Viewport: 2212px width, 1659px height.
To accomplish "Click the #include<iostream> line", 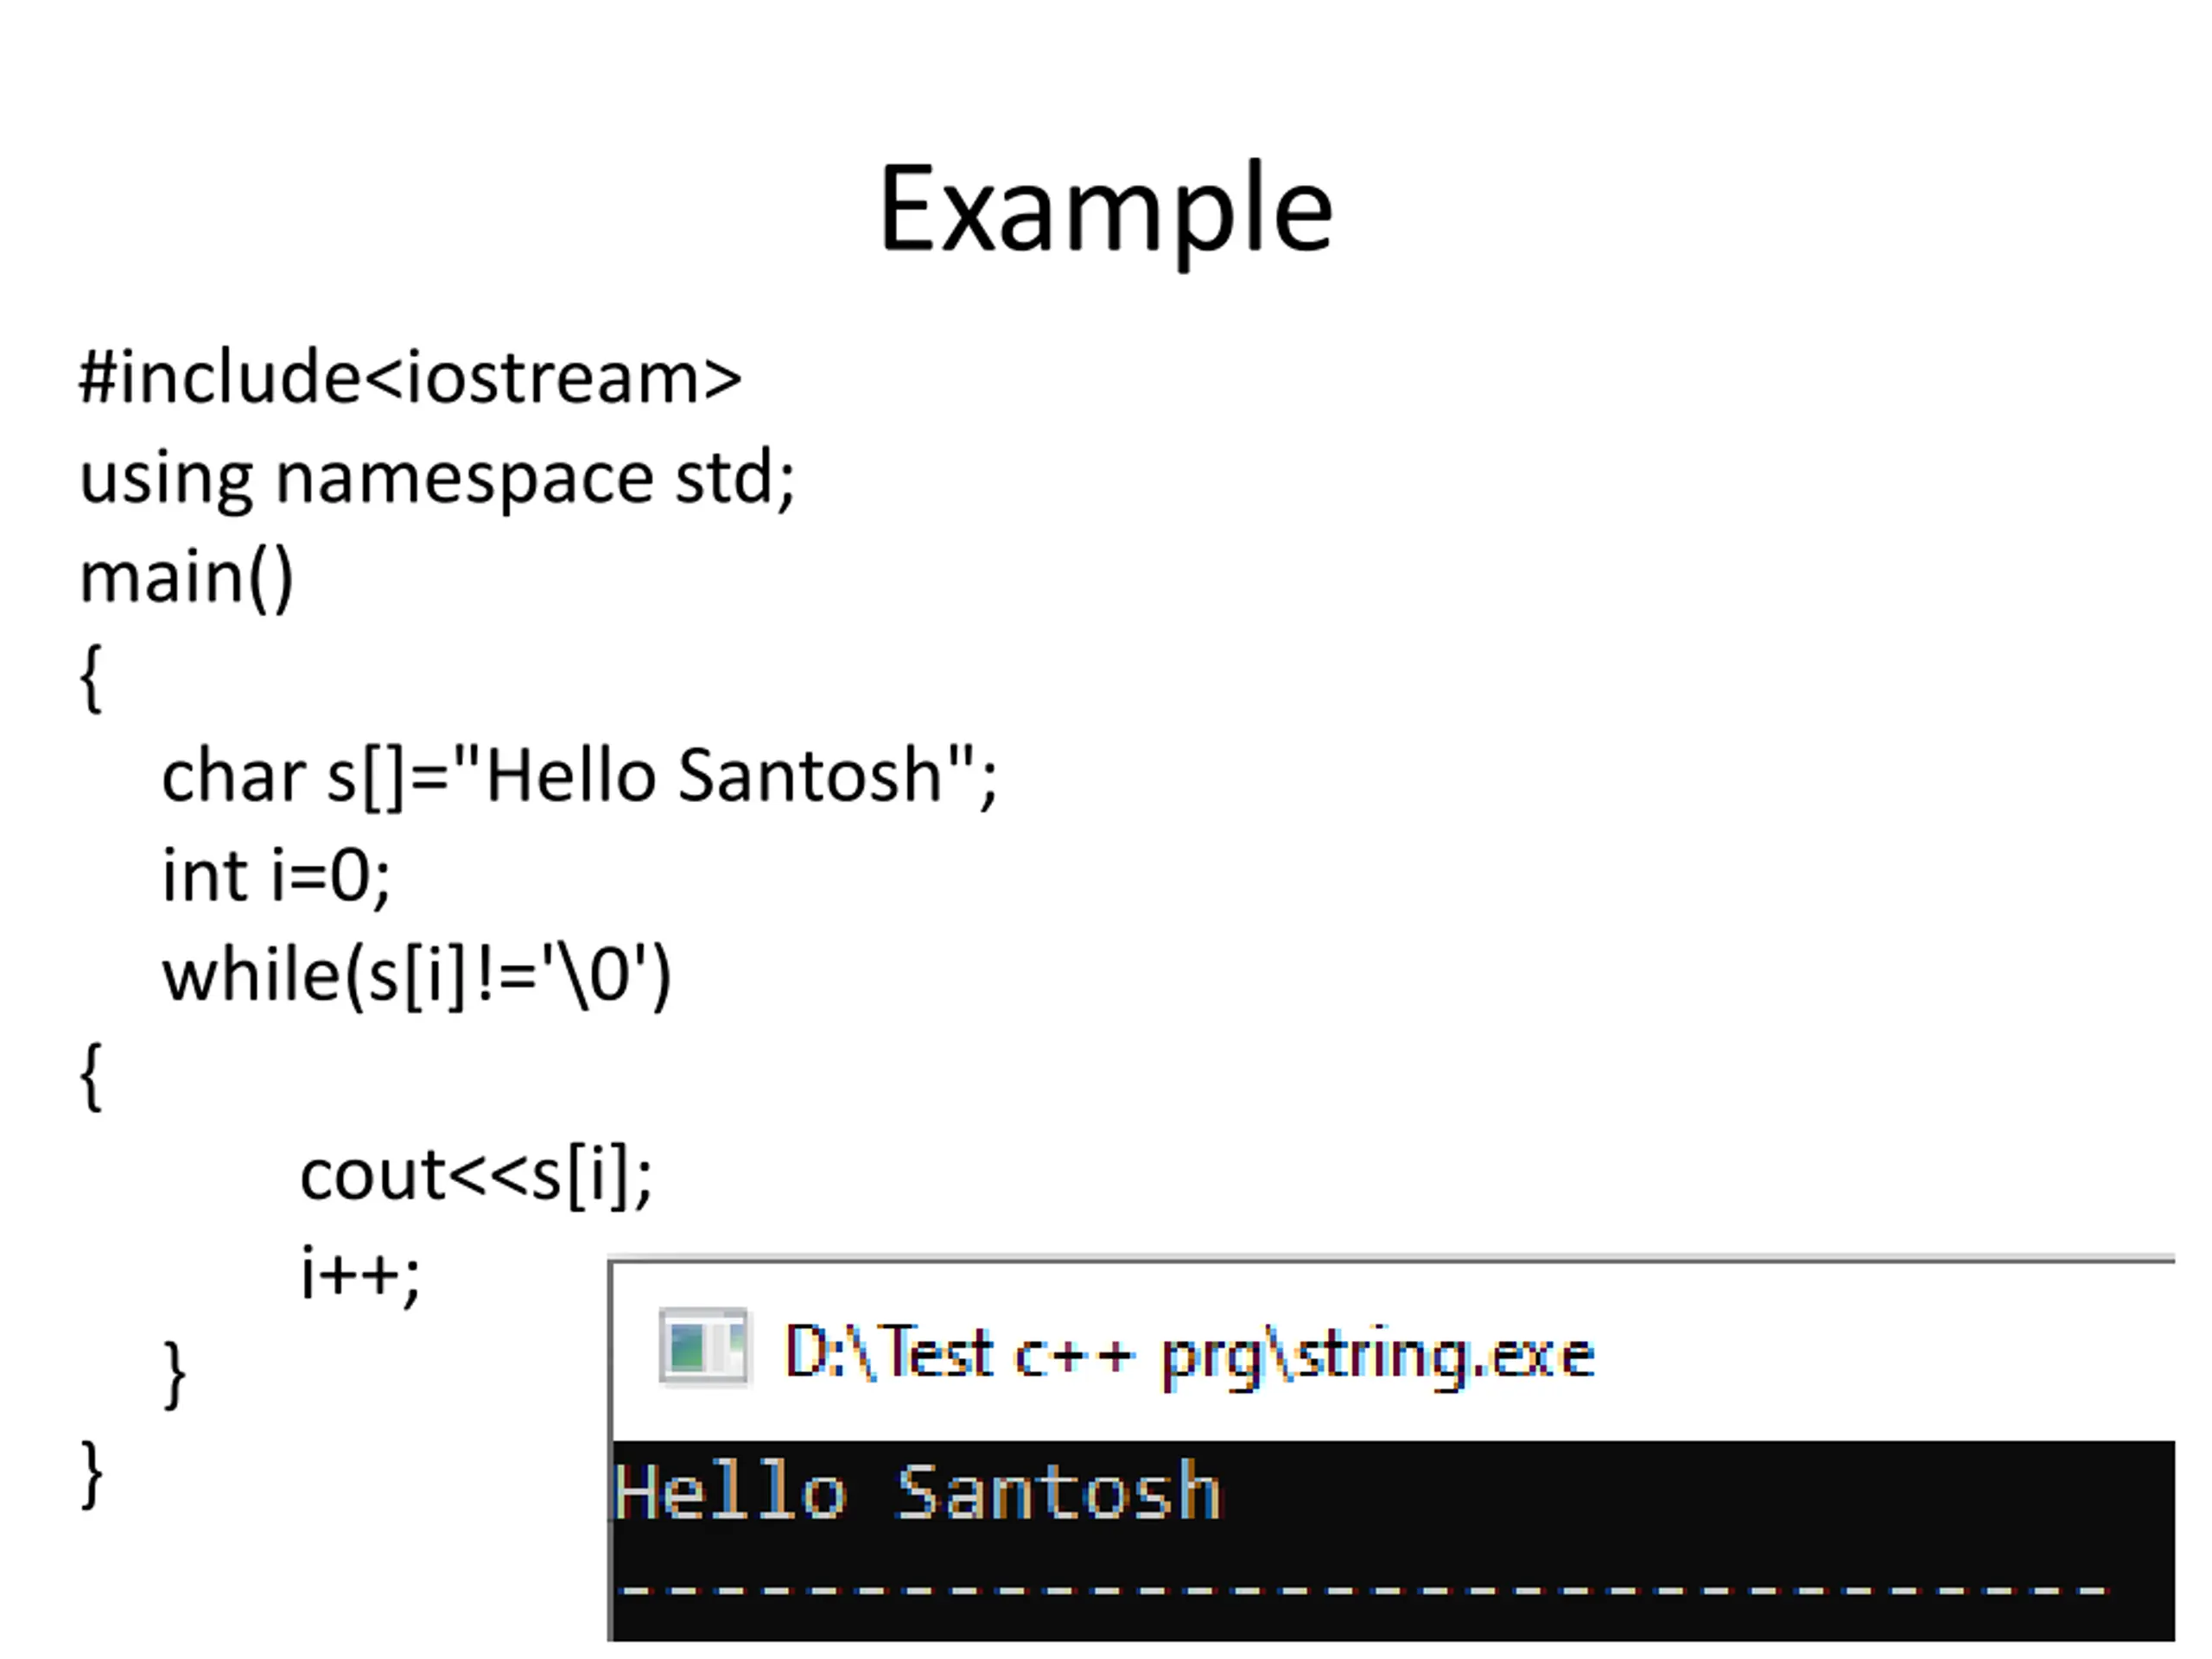I will click(x=410, y=378).
